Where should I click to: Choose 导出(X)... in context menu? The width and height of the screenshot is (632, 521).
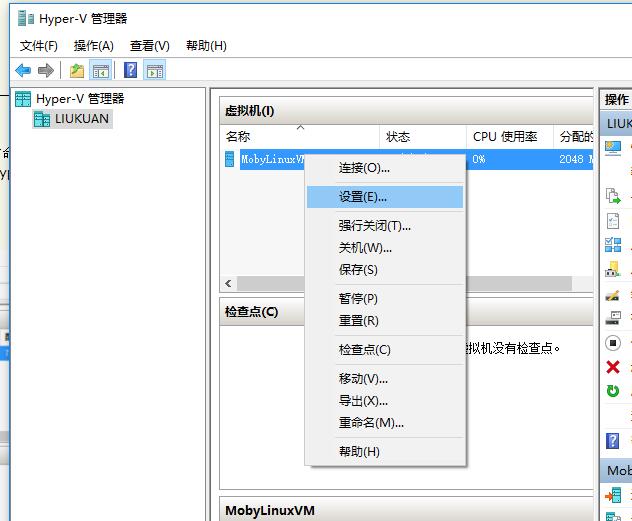coord(385,401)
